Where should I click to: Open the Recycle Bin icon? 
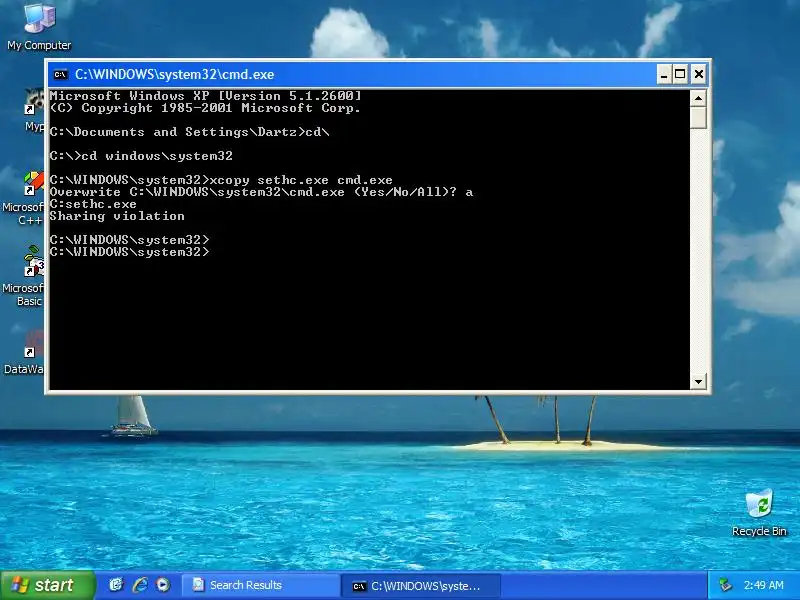759,513
